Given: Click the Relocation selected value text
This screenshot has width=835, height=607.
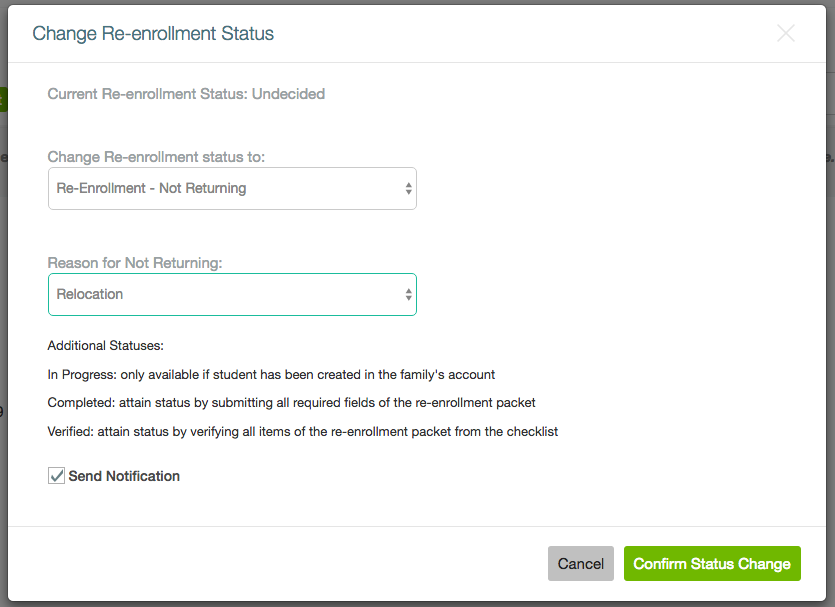Looking at the screenshot, I should click(x=90, y=294).
